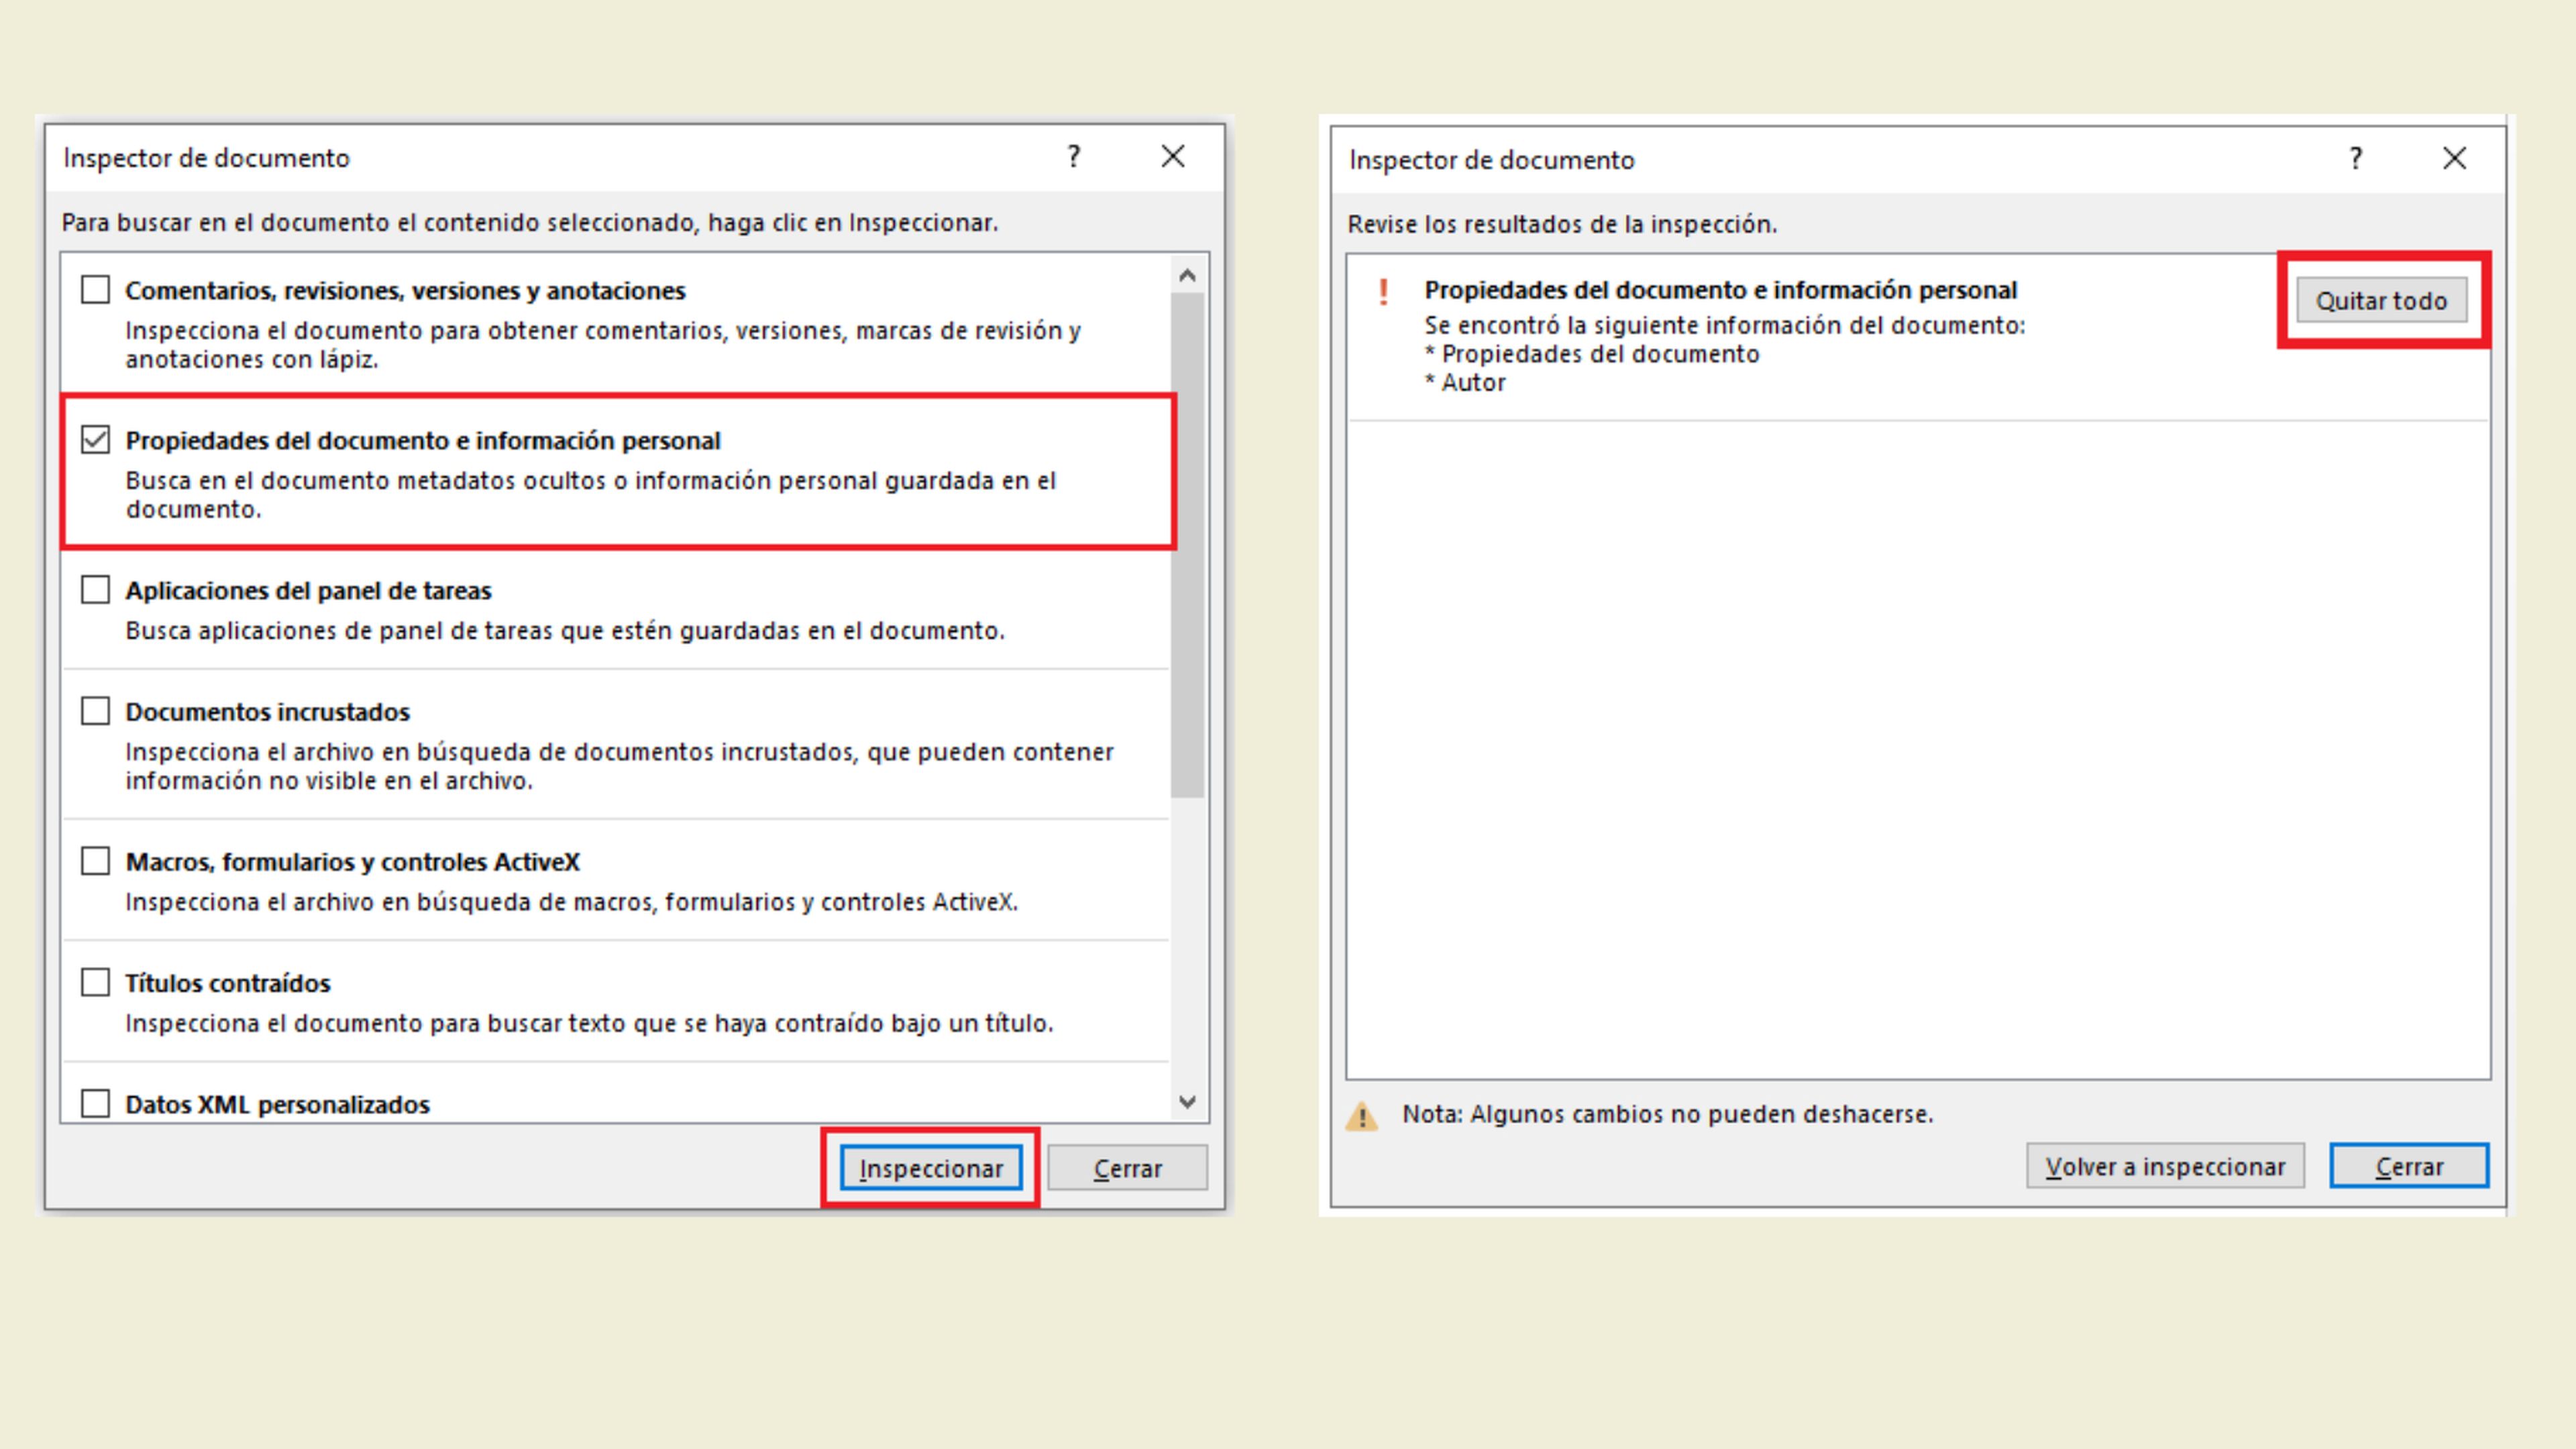Click results heading Propiedades del documento e información personal
Screen dimensions: 2576x1449
(x=1720, y=290)
